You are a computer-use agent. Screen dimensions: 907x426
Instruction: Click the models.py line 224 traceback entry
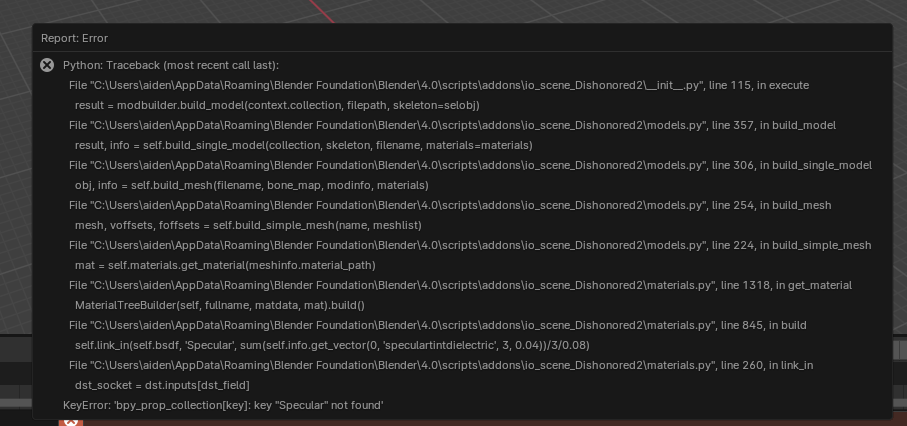[470, 245]
